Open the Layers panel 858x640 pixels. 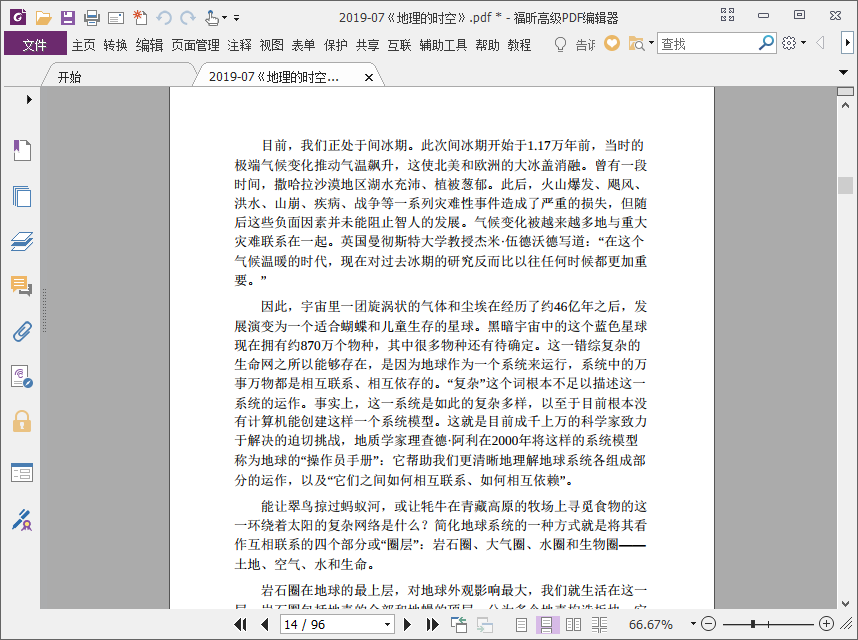(x=22, y=241)
